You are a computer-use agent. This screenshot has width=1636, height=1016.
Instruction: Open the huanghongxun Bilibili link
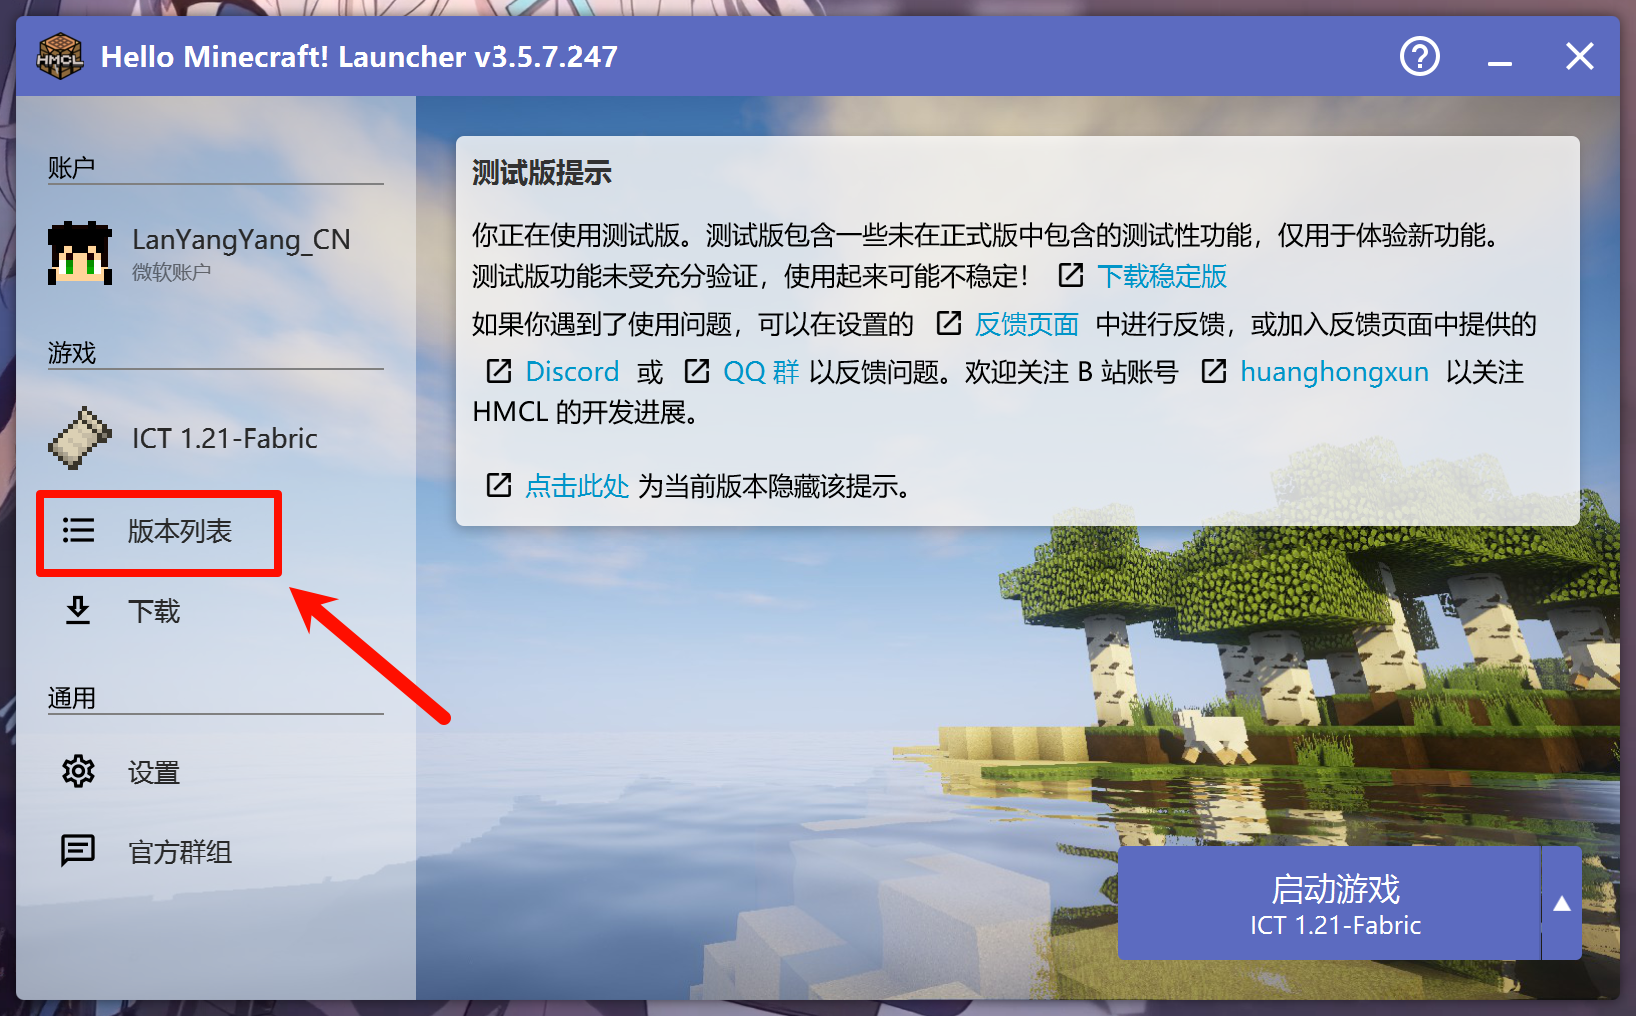1334,373
